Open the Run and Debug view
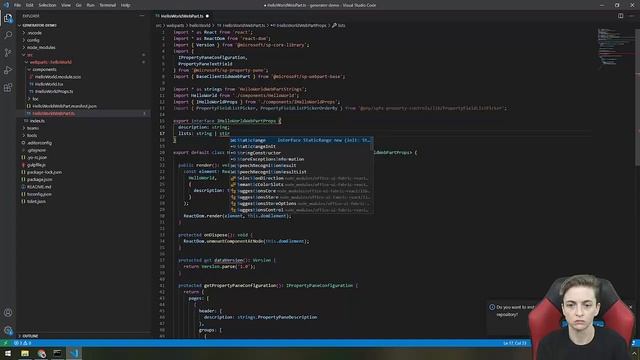The image size is (640, 360). click(x=8, y=70)
